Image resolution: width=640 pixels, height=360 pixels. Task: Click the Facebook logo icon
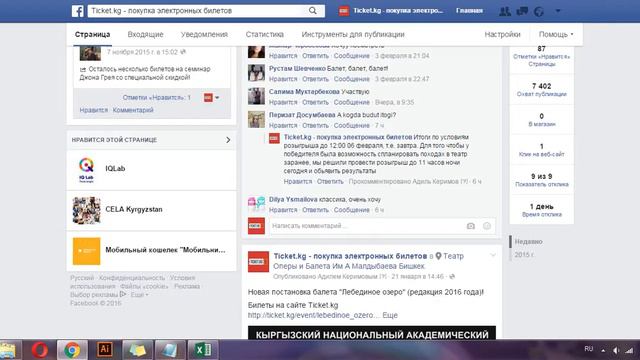(78, 11)
